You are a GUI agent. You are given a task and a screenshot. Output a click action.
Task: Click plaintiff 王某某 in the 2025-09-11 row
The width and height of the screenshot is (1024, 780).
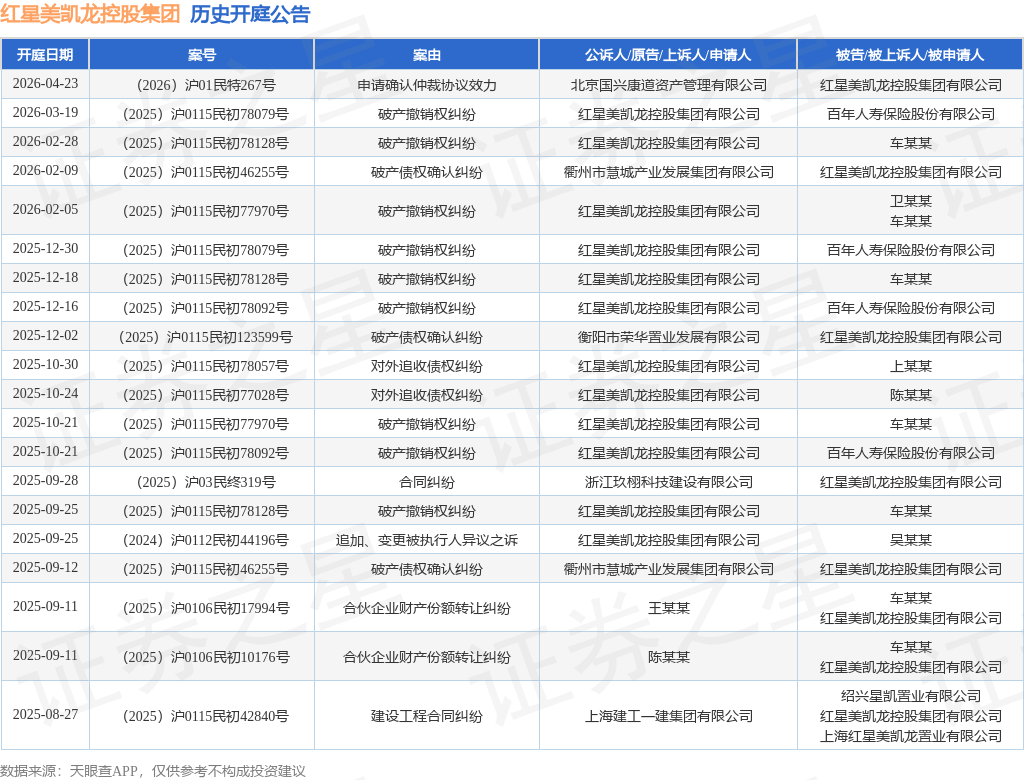coord(668,608)
